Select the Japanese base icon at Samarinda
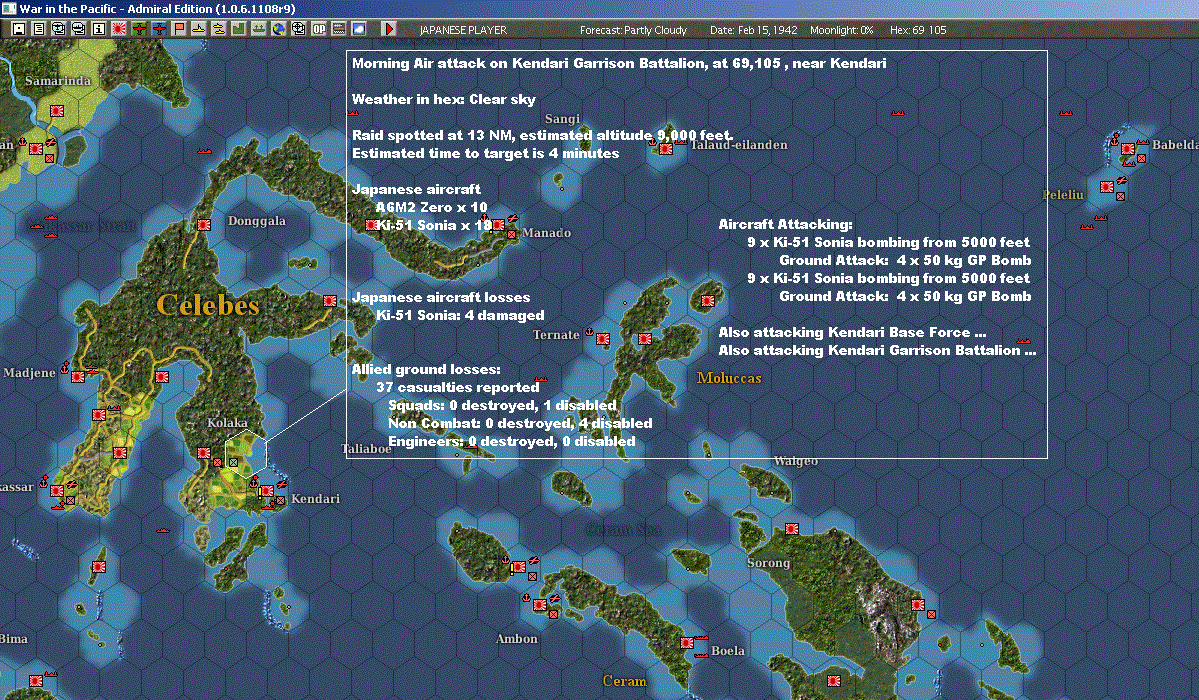Image resolution: width=1199 pixels, height=700 pixels. click(57, 111)
